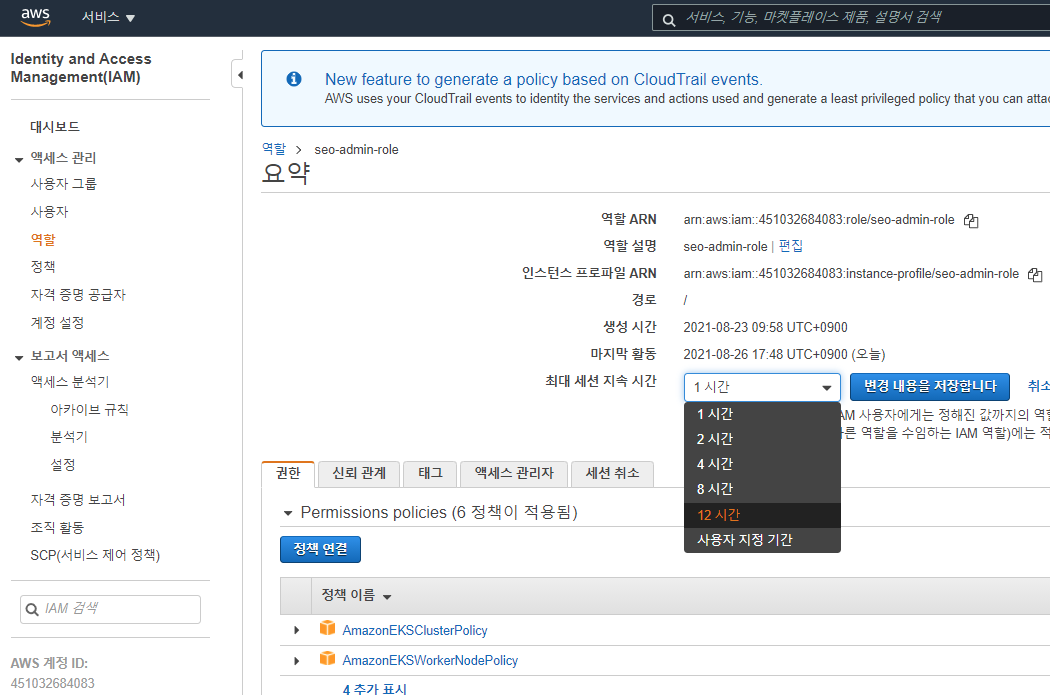Collapse the IAM sidebar with arrow handle

point(238,74)
